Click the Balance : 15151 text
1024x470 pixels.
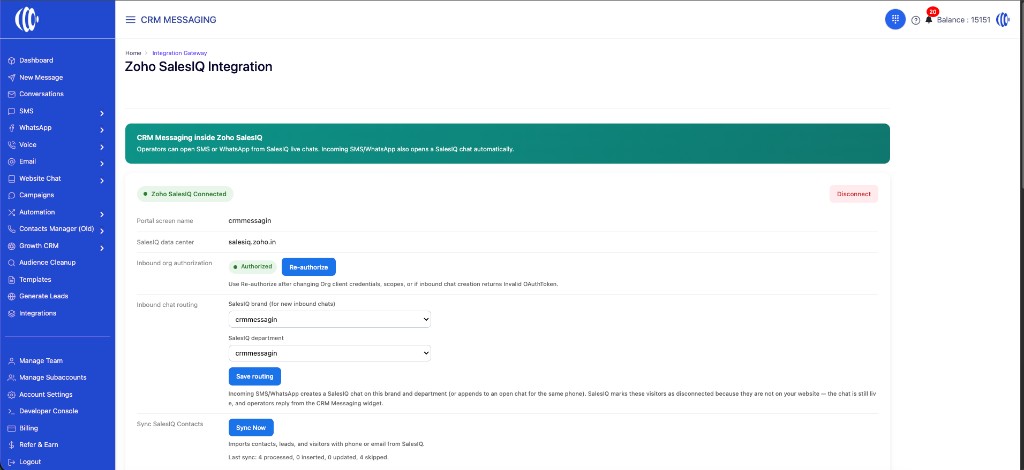pos(963,20)
